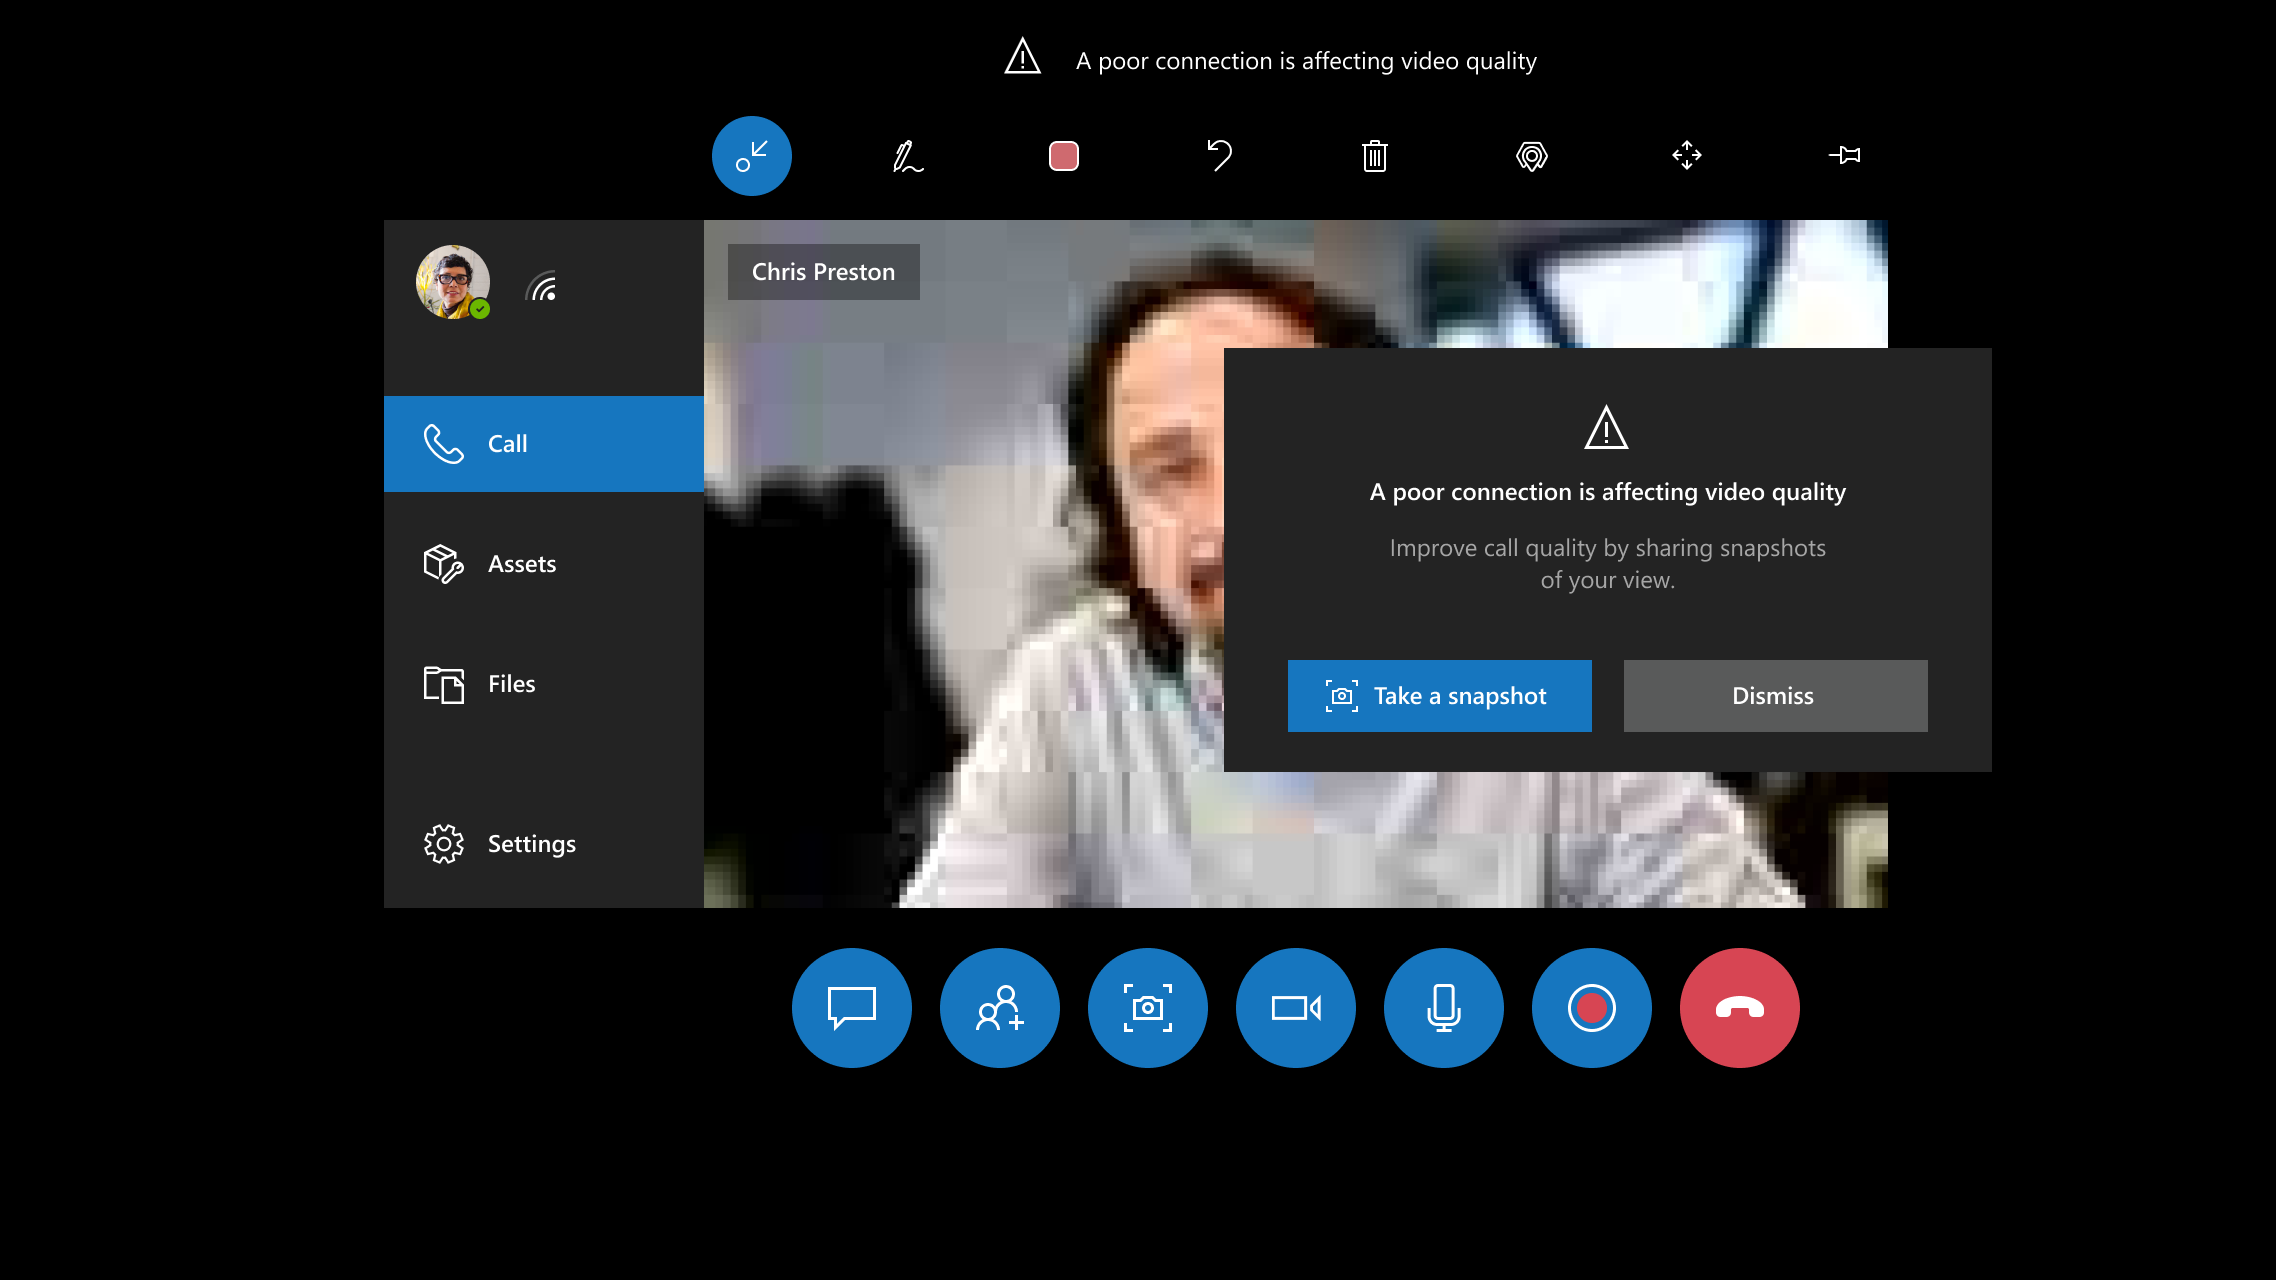The image size is (2276, 1280).
Task: Open the Settings section in sidebar
Action: pos(531,842)
